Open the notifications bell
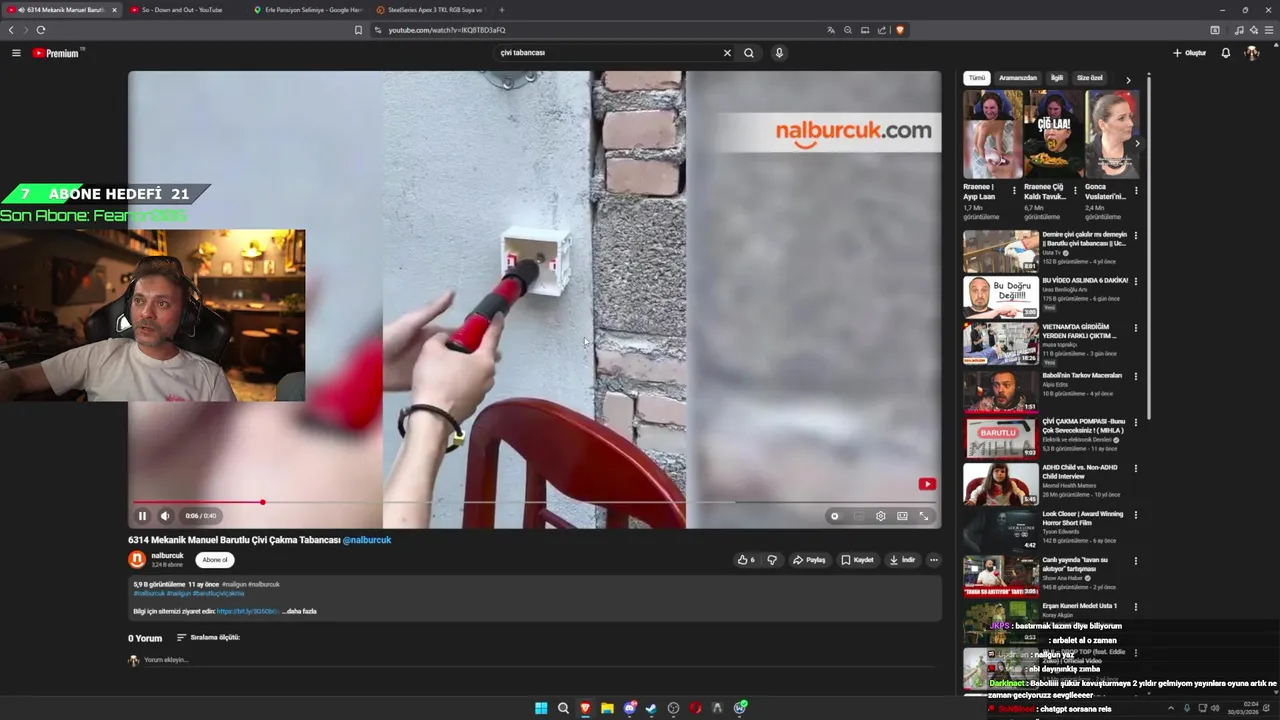Viewport: 1280px width, 720px height. tap(1226, 53)
